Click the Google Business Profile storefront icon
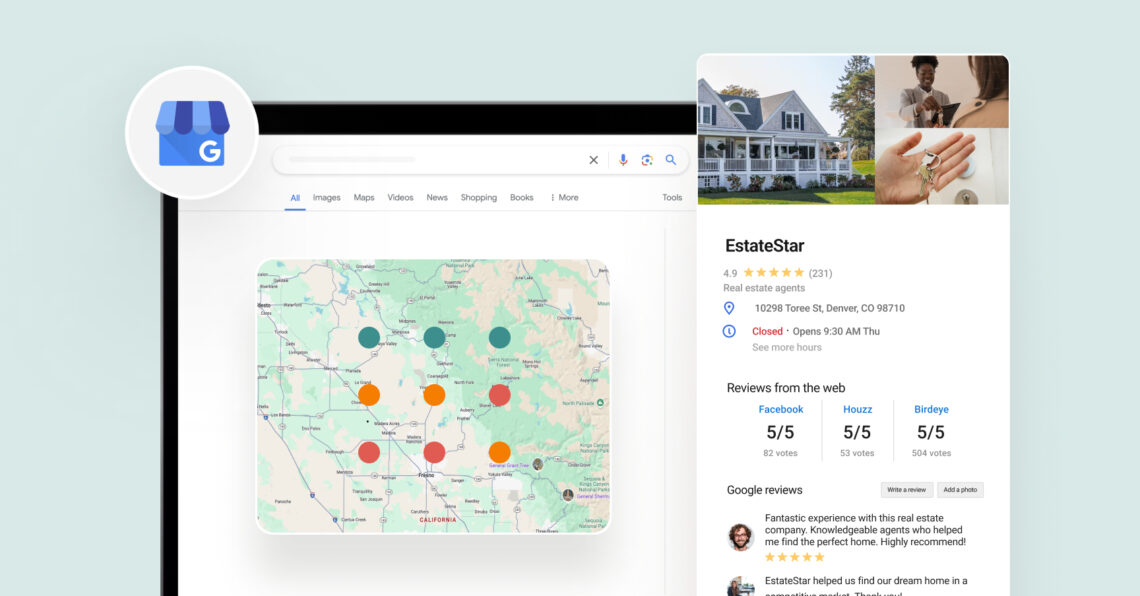1140x596 pixels. coord(193,133)
